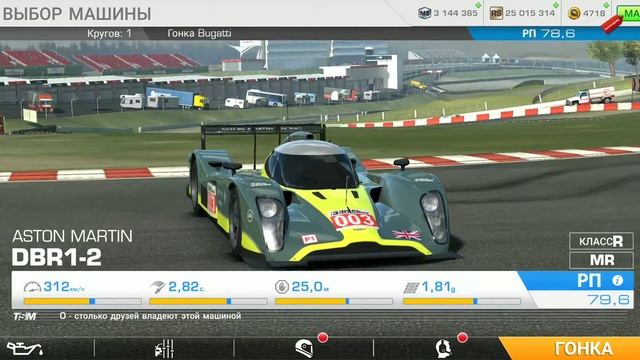Click the grip stat icon
This screenshot has height=360, width=640.
click(x=411, y=287)
